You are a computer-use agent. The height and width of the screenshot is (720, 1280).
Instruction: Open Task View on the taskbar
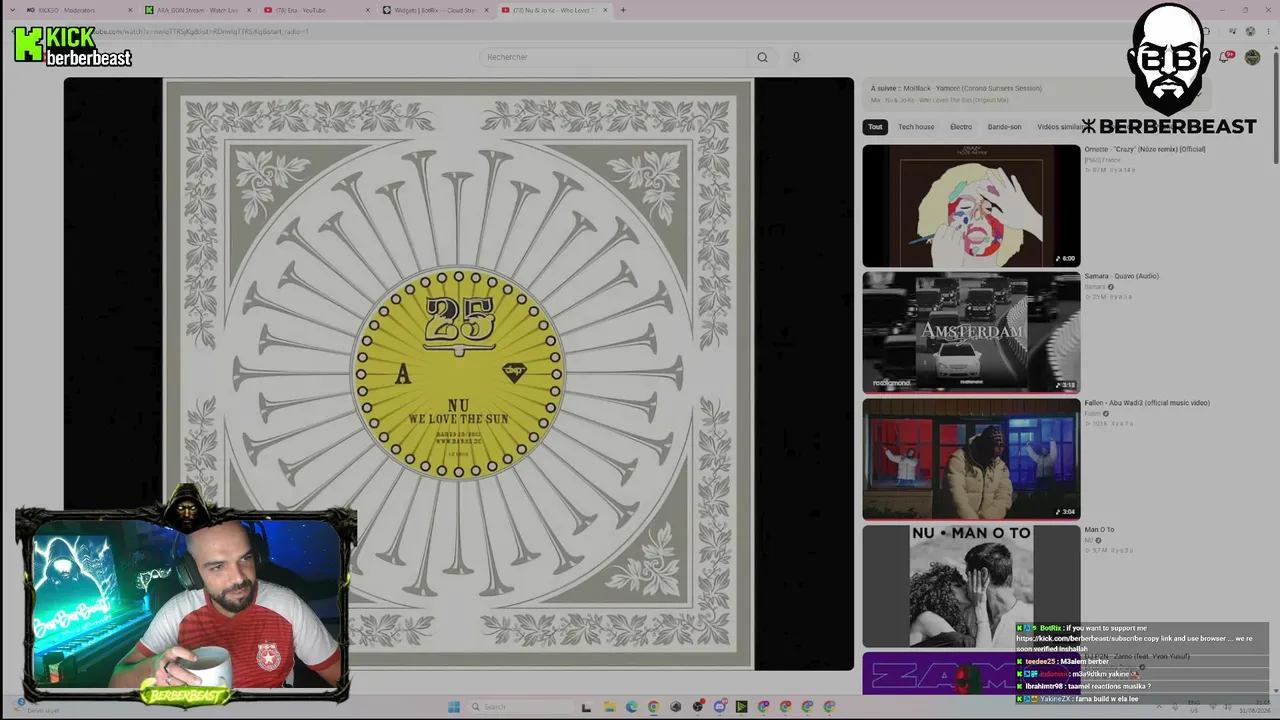[x=586, y=707]
